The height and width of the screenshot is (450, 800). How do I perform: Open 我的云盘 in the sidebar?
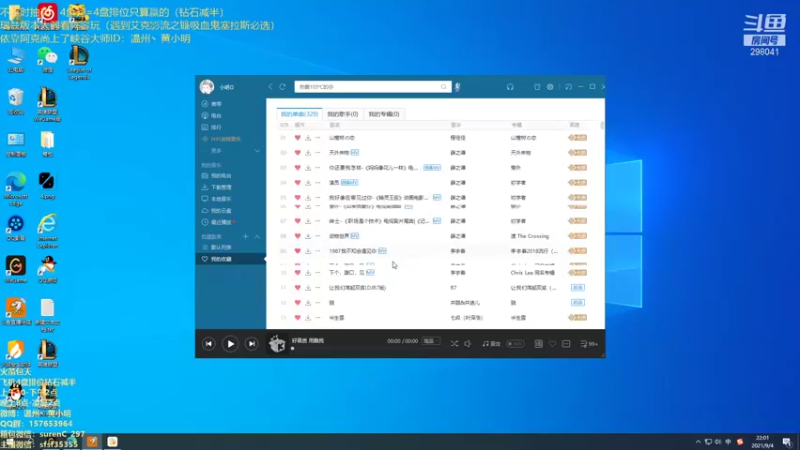pos(220,211)
